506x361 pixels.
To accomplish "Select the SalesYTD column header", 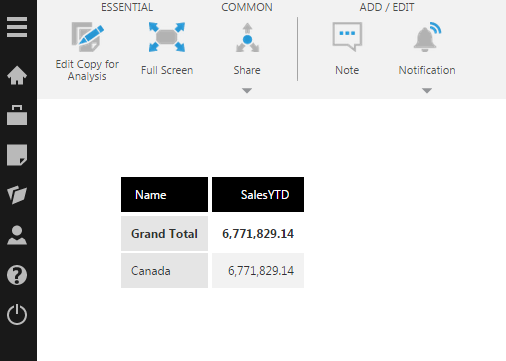I will [258, 195].
